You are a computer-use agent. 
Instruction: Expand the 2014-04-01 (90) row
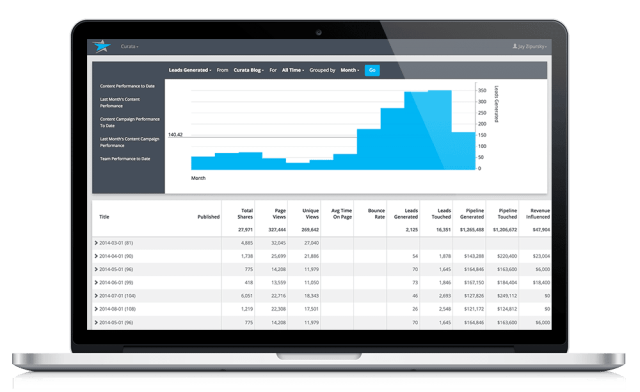coord(96,256)
